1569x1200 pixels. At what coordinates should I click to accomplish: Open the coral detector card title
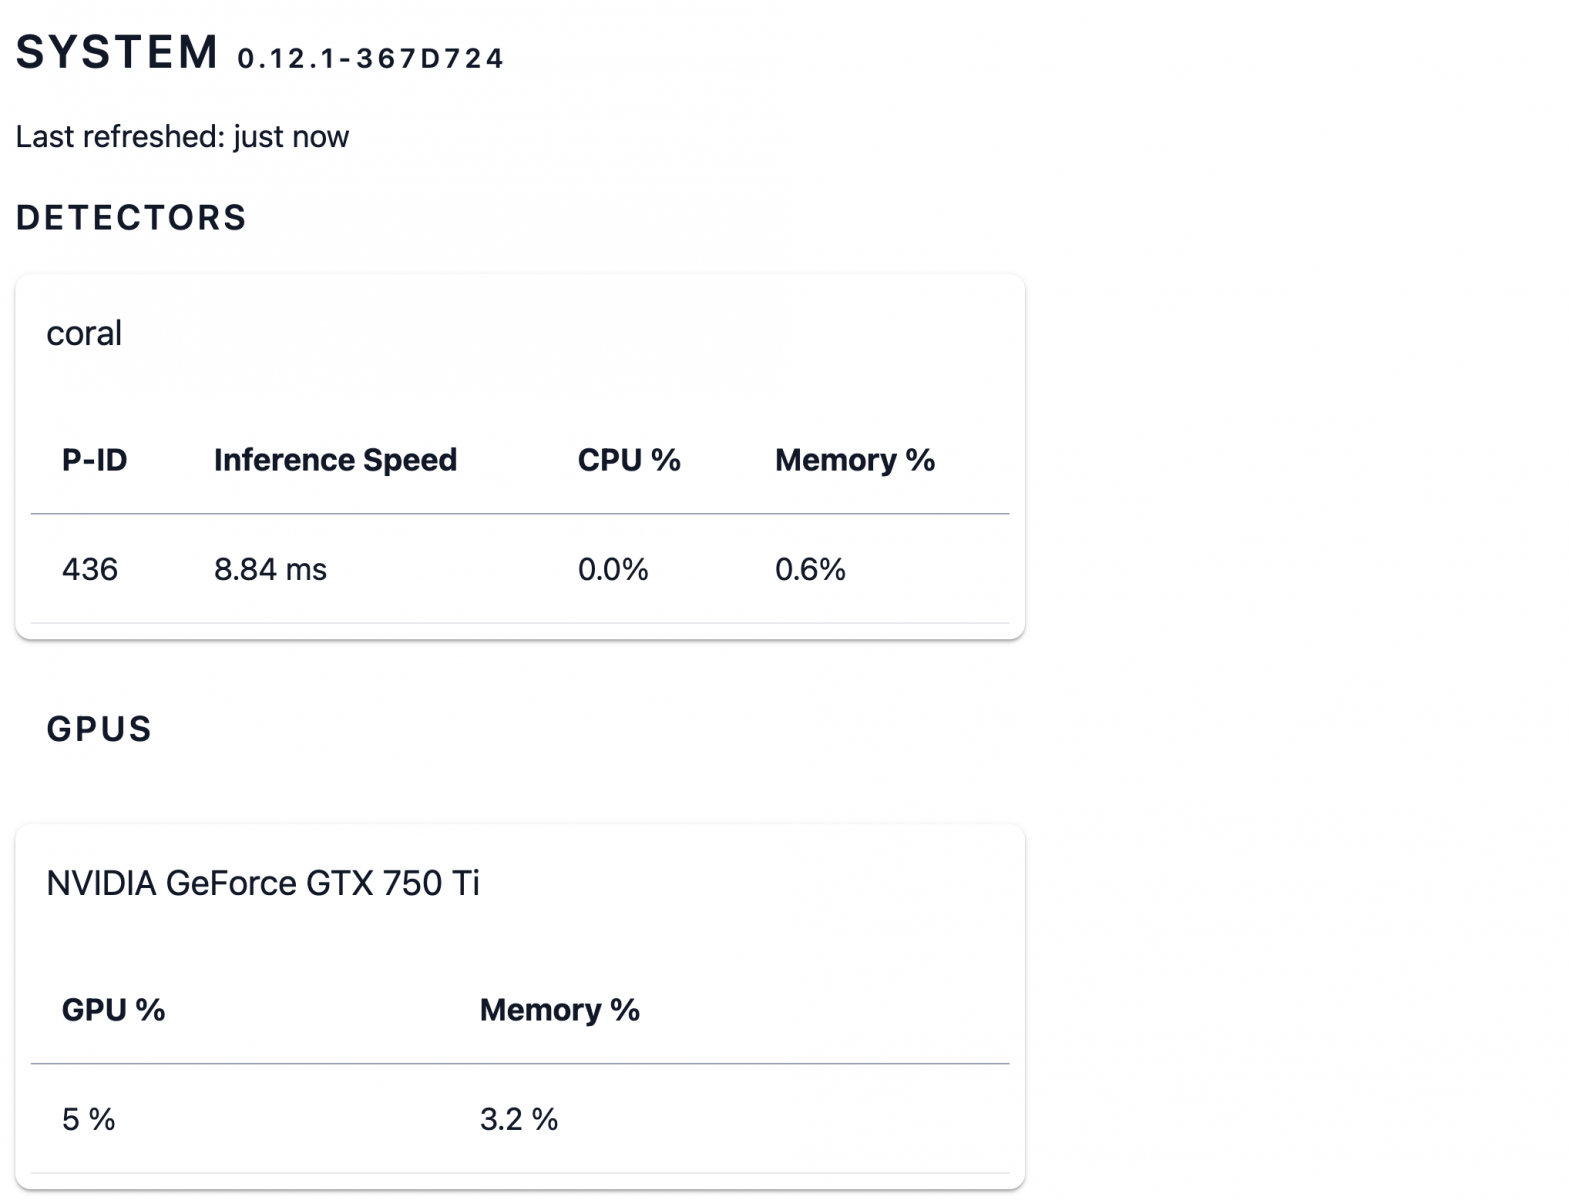(84, 333)
